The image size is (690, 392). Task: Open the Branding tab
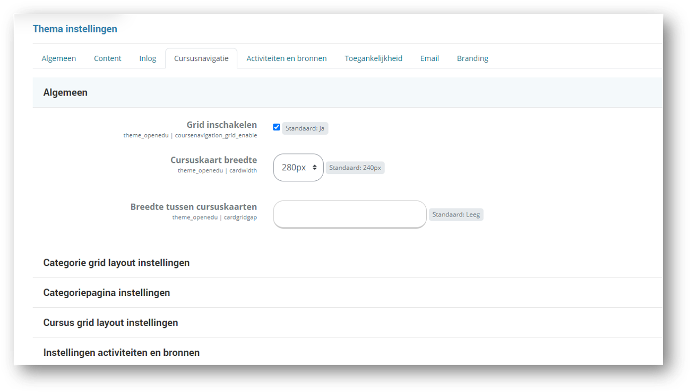coord(472,59)
